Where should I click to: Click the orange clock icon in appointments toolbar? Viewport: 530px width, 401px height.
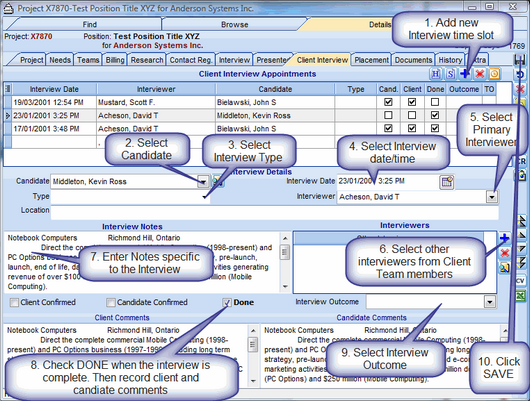494,73
